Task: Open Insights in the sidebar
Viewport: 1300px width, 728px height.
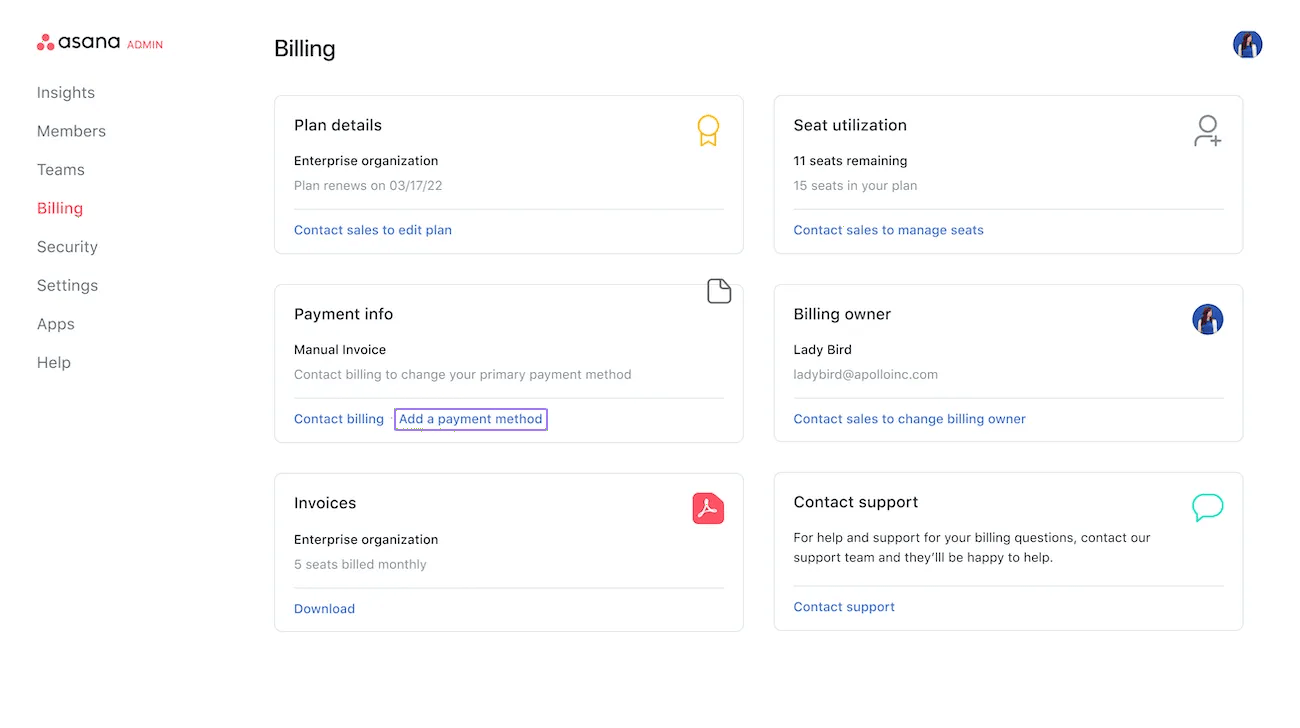Action: point(66,93)
